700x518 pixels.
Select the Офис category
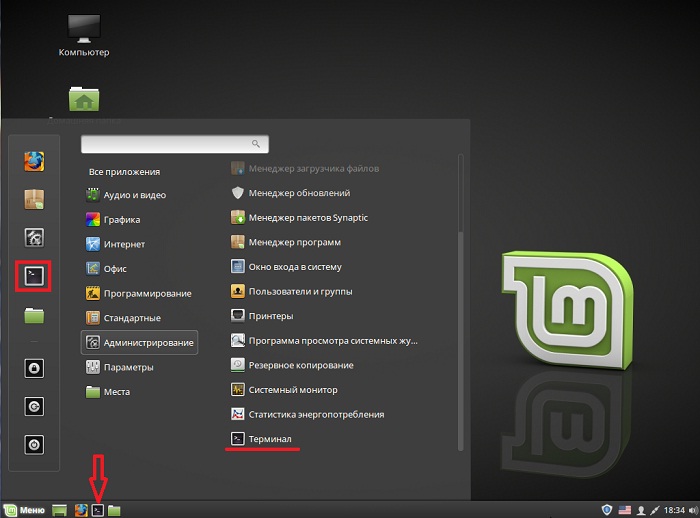click(x=107, y=269)
